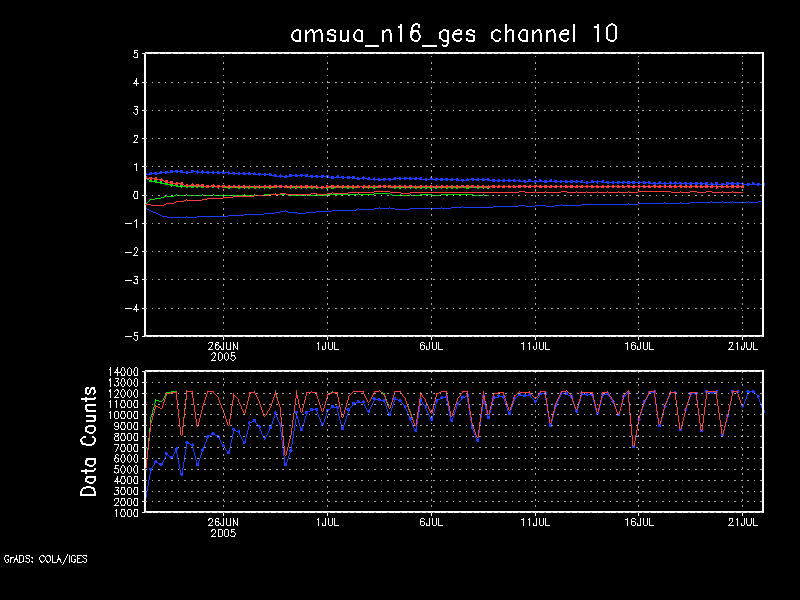Select the 11JUL date label under the upper chart
Viewport: 800px width, 600px height.
(536, 345)
